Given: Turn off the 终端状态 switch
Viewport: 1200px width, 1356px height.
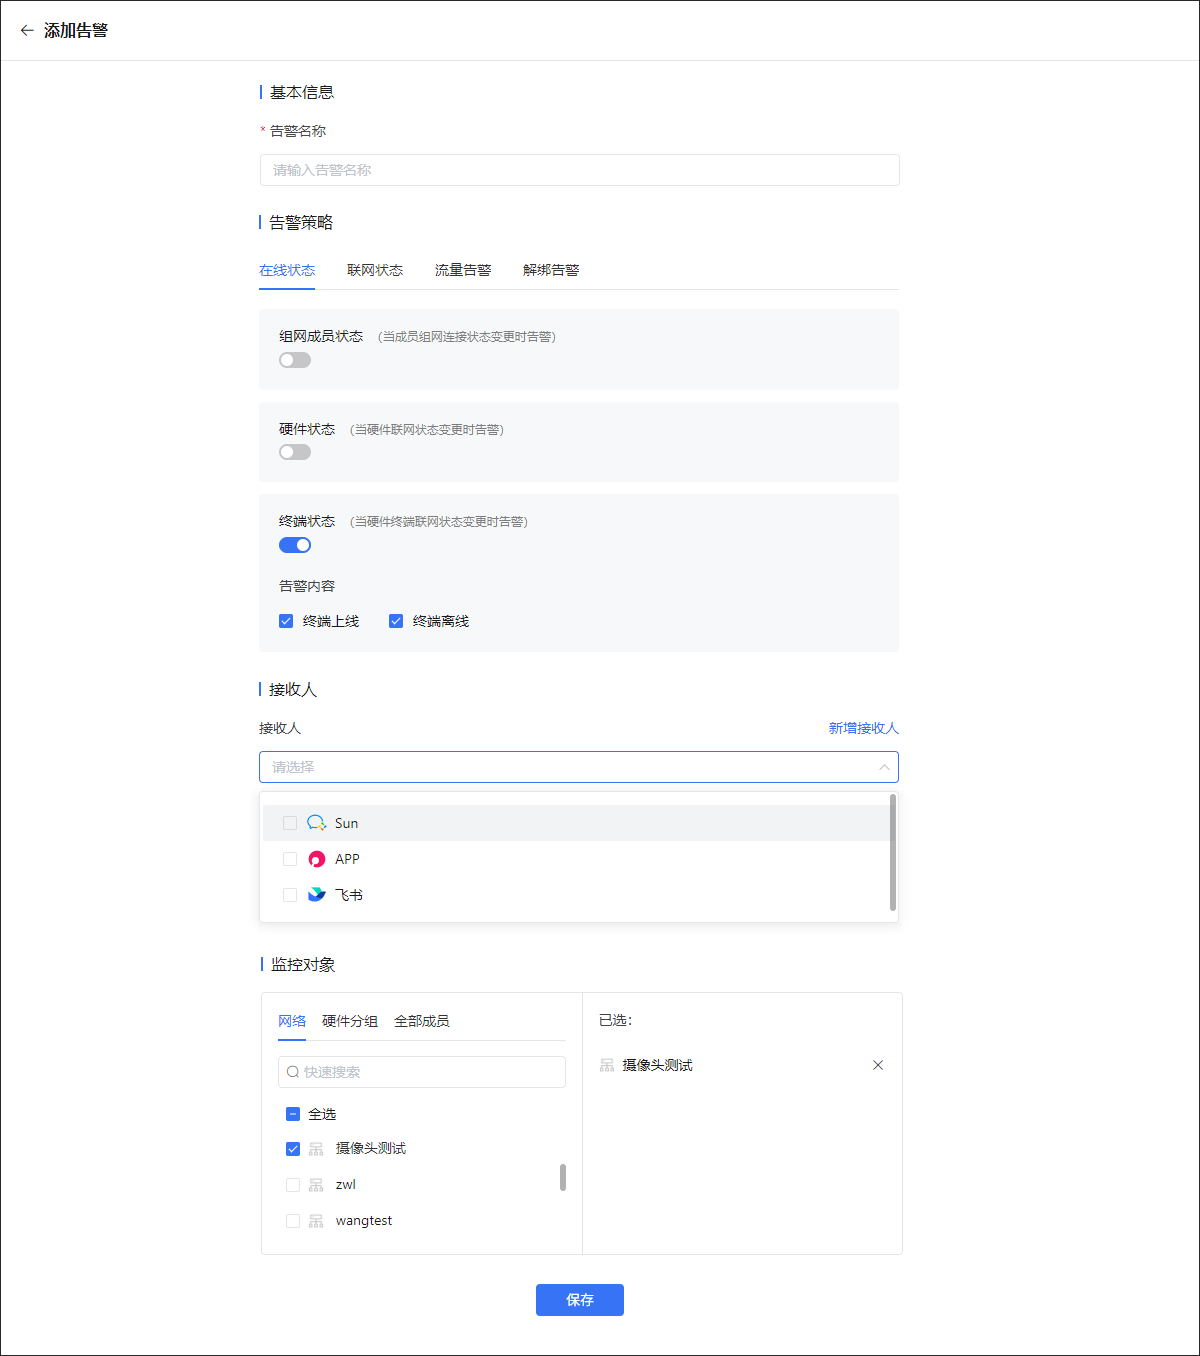Looking at the screenshot, I should tap(295, 545).
